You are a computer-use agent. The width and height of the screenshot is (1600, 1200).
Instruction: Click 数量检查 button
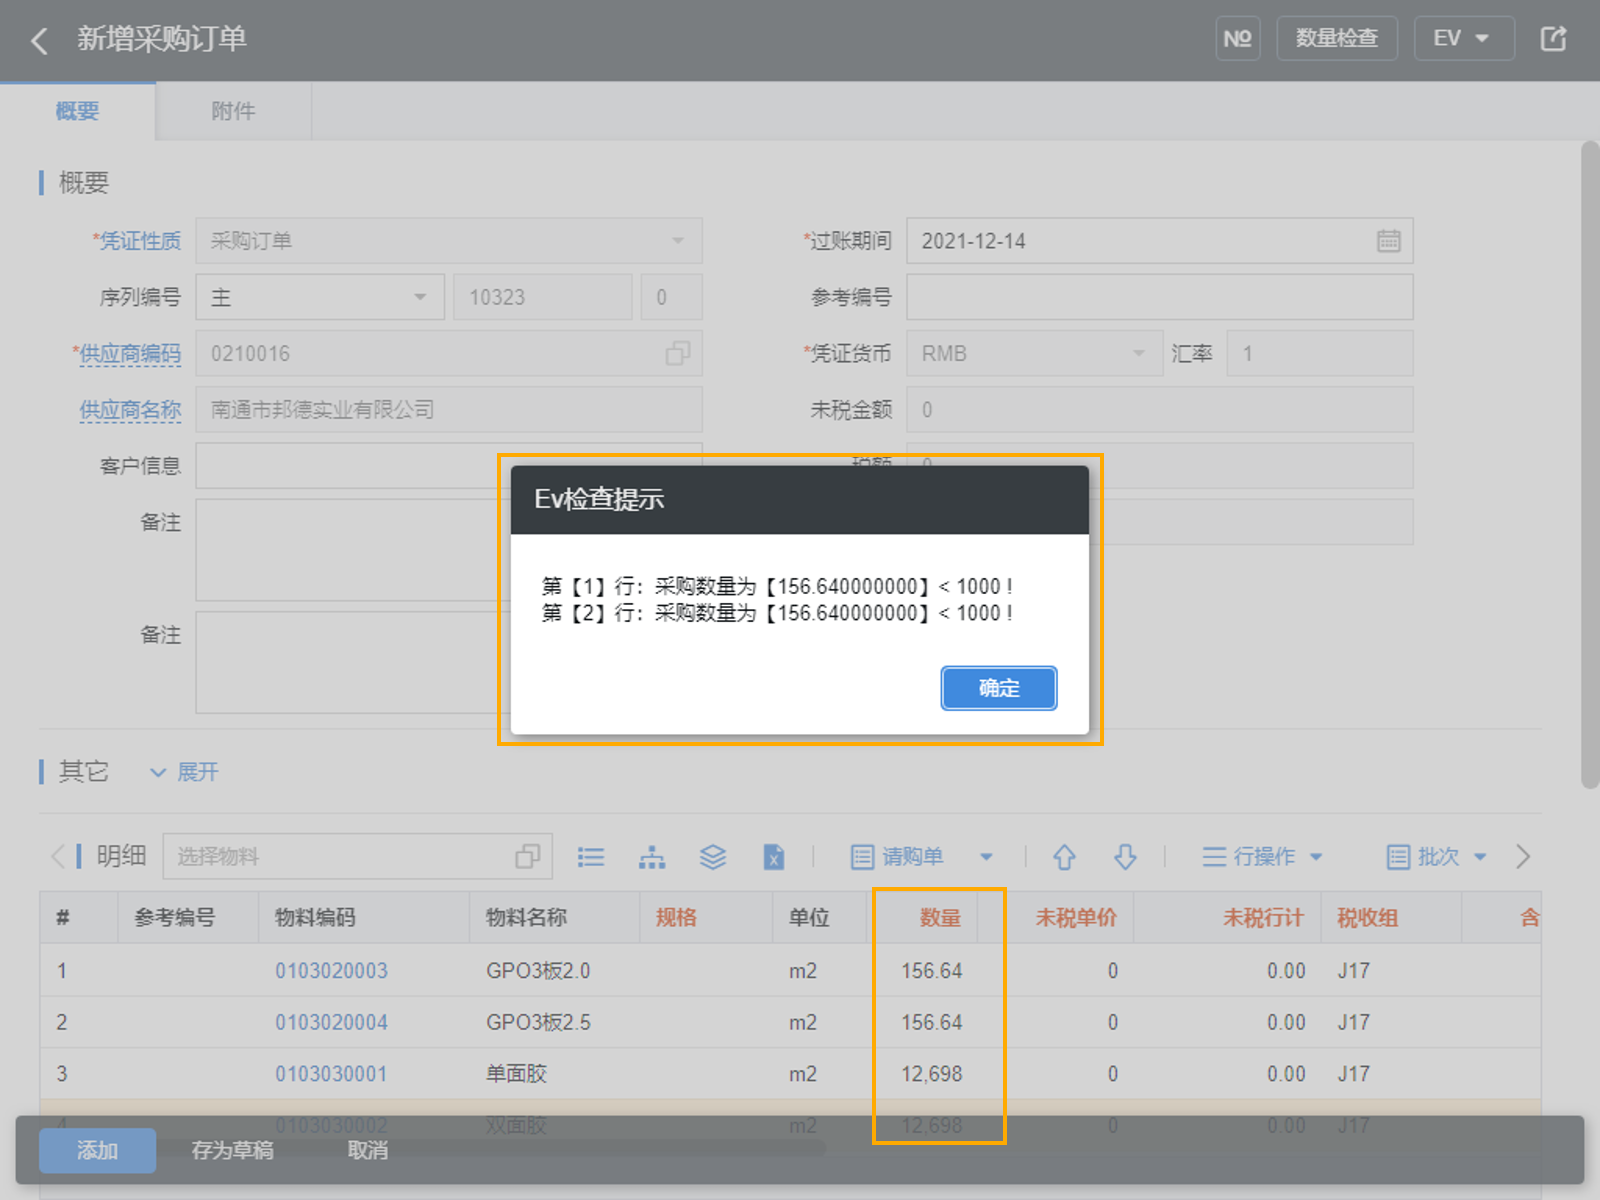(x=1337, y=39)
